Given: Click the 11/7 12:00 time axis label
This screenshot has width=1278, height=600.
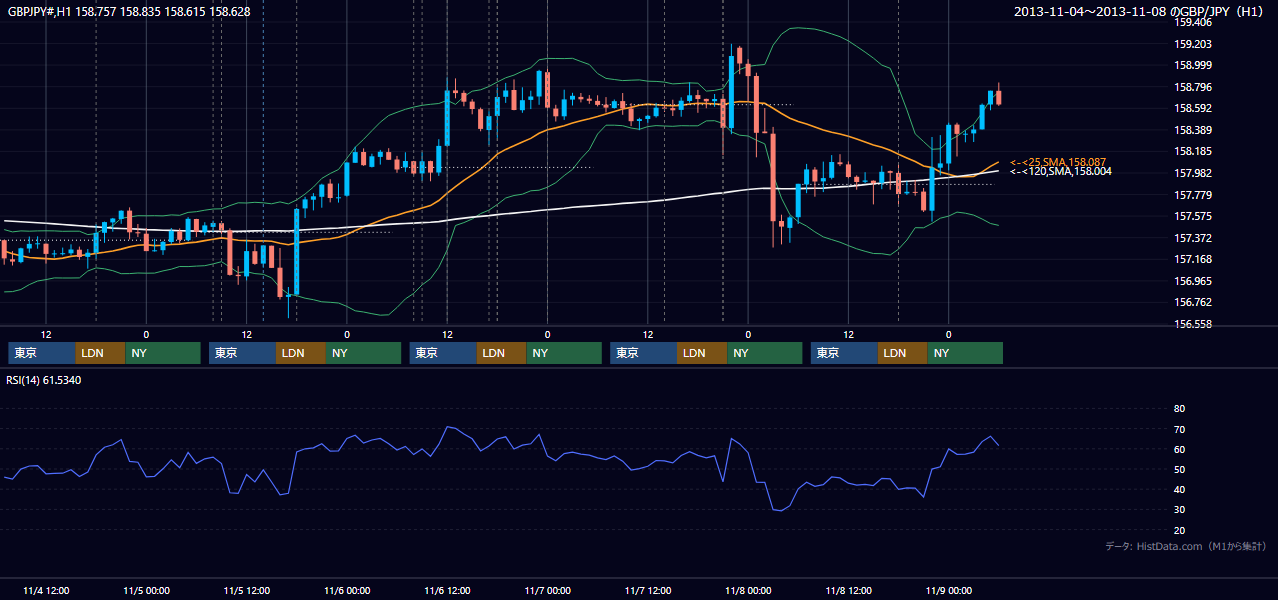Looking at the screenshot, I should pos(647,590).
